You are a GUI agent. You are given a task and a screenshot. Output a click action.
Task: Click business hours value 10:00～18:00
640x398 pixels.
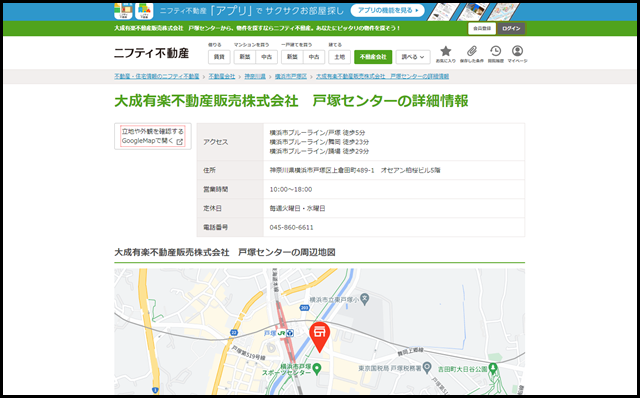(x=291, y=189)
